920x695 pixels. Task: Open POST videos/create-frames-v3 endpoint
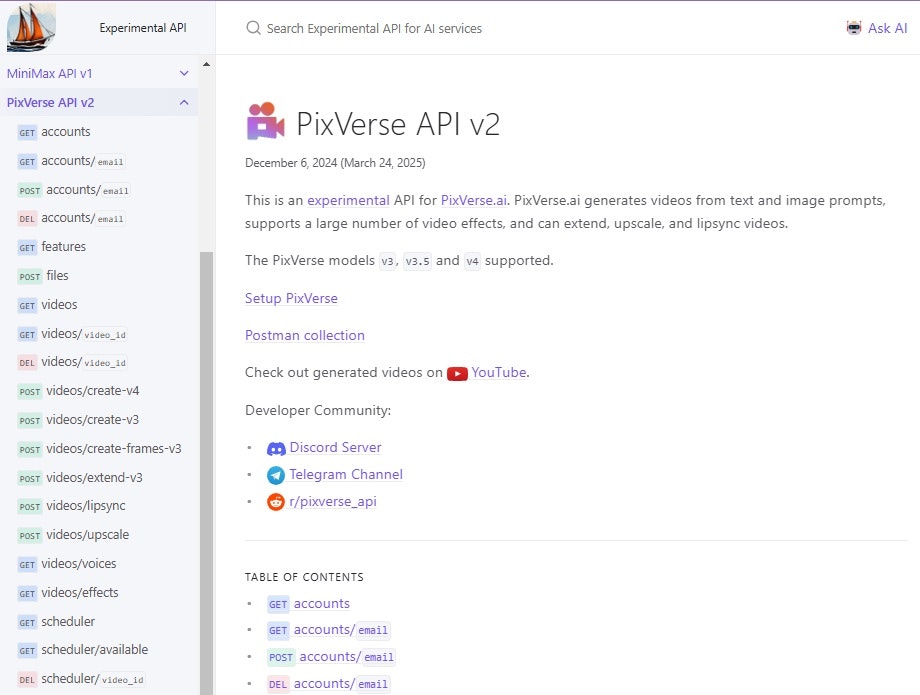point(100,449)
